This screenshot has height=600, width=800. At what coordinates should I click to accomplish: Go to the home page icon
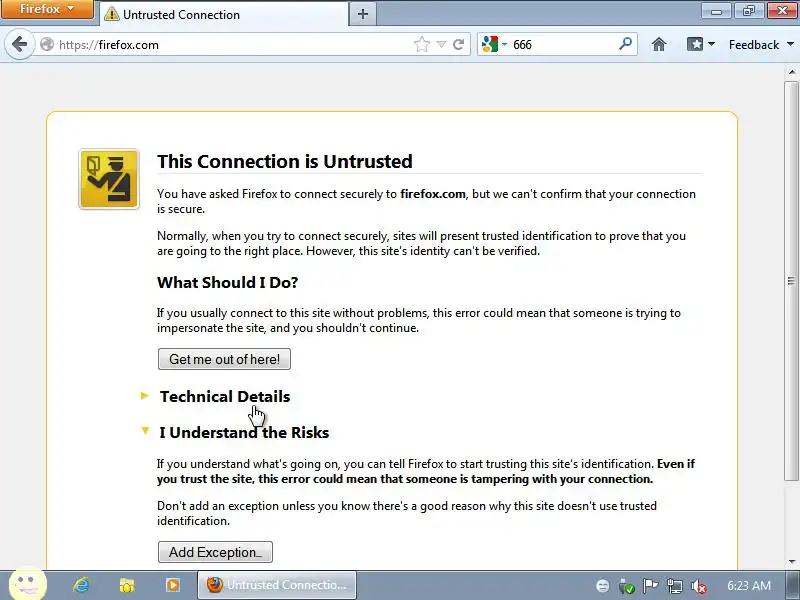659,44
